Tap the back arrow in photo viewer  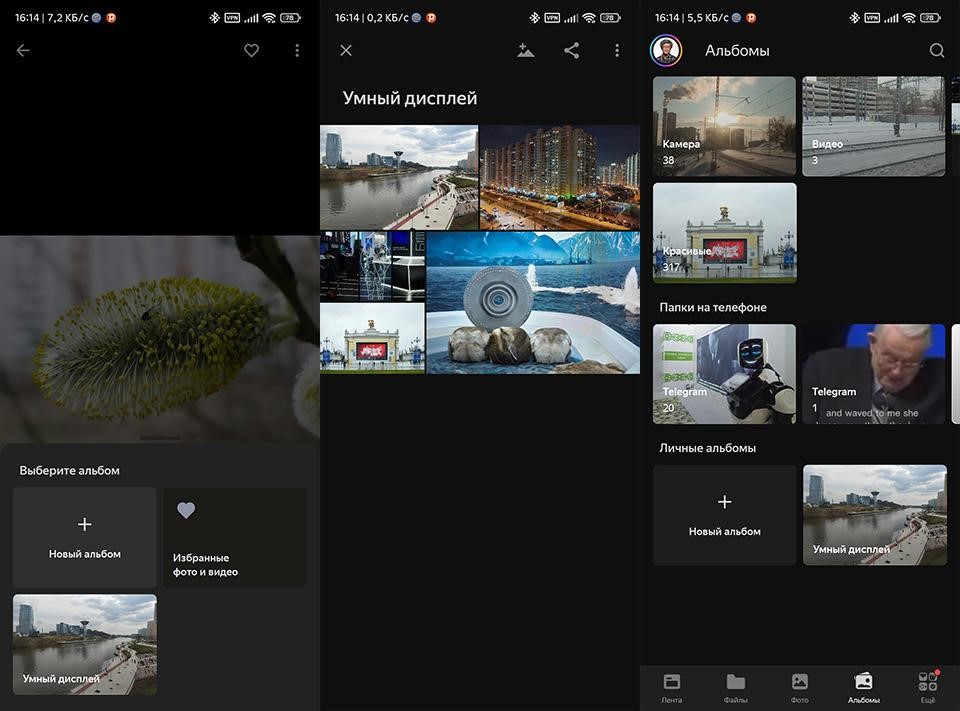(23, 51)
